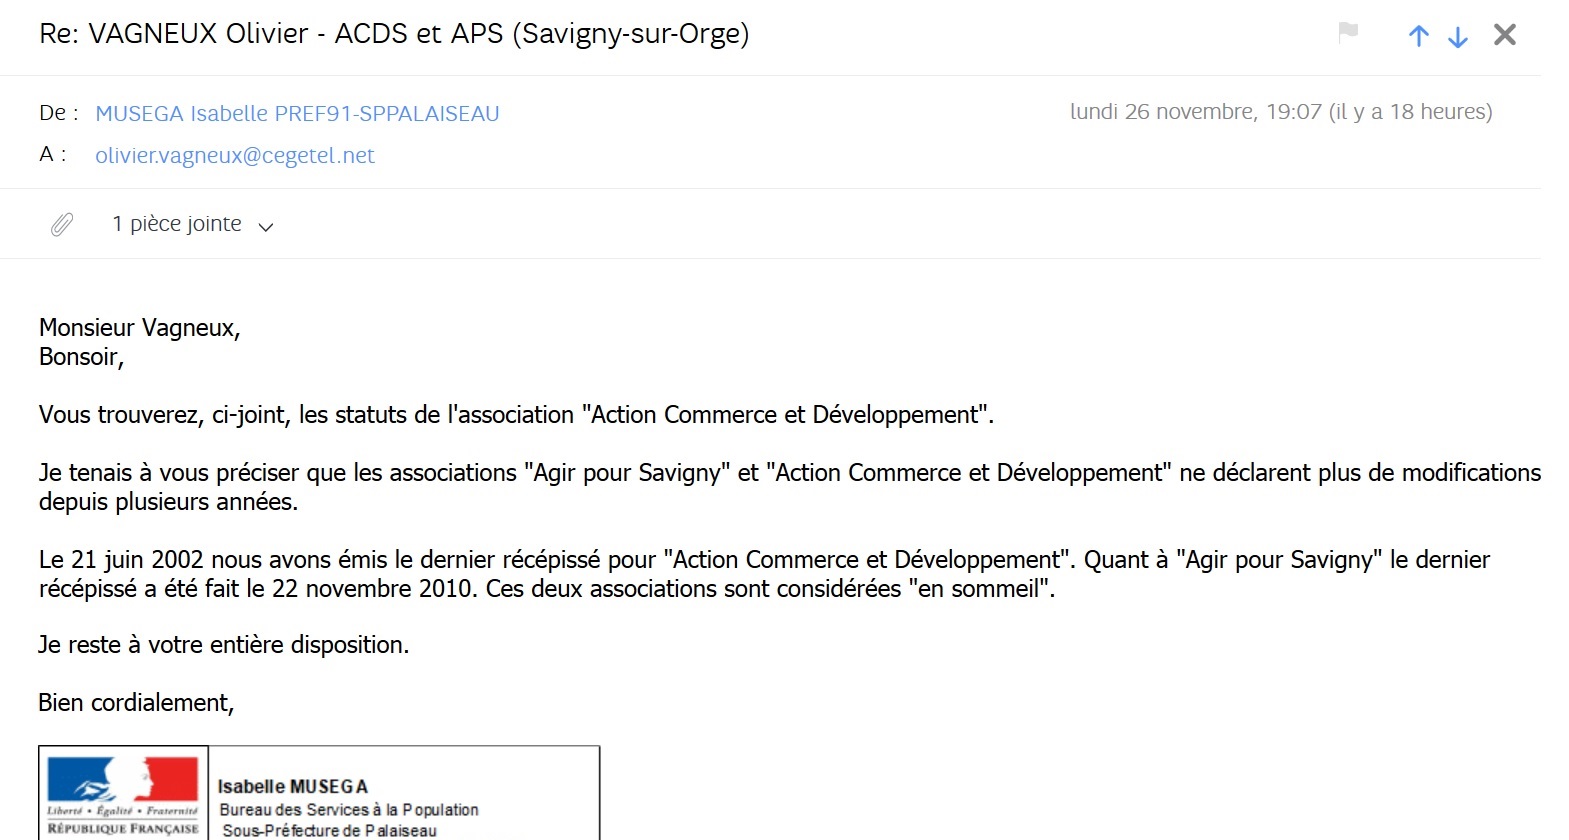1569x840 pixels.
Task: Click the paragraph beginning "Le 21 juin 2002"
Action: coord(764,574)
